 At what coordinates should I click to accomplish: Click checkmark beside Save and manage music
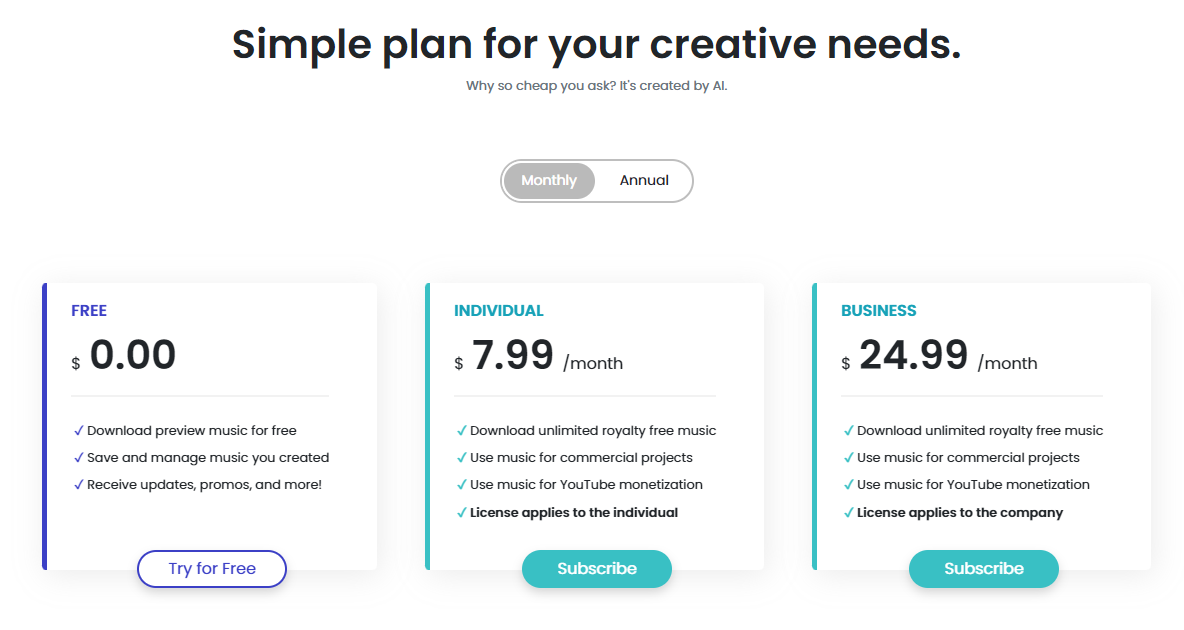tap(79, 458)
